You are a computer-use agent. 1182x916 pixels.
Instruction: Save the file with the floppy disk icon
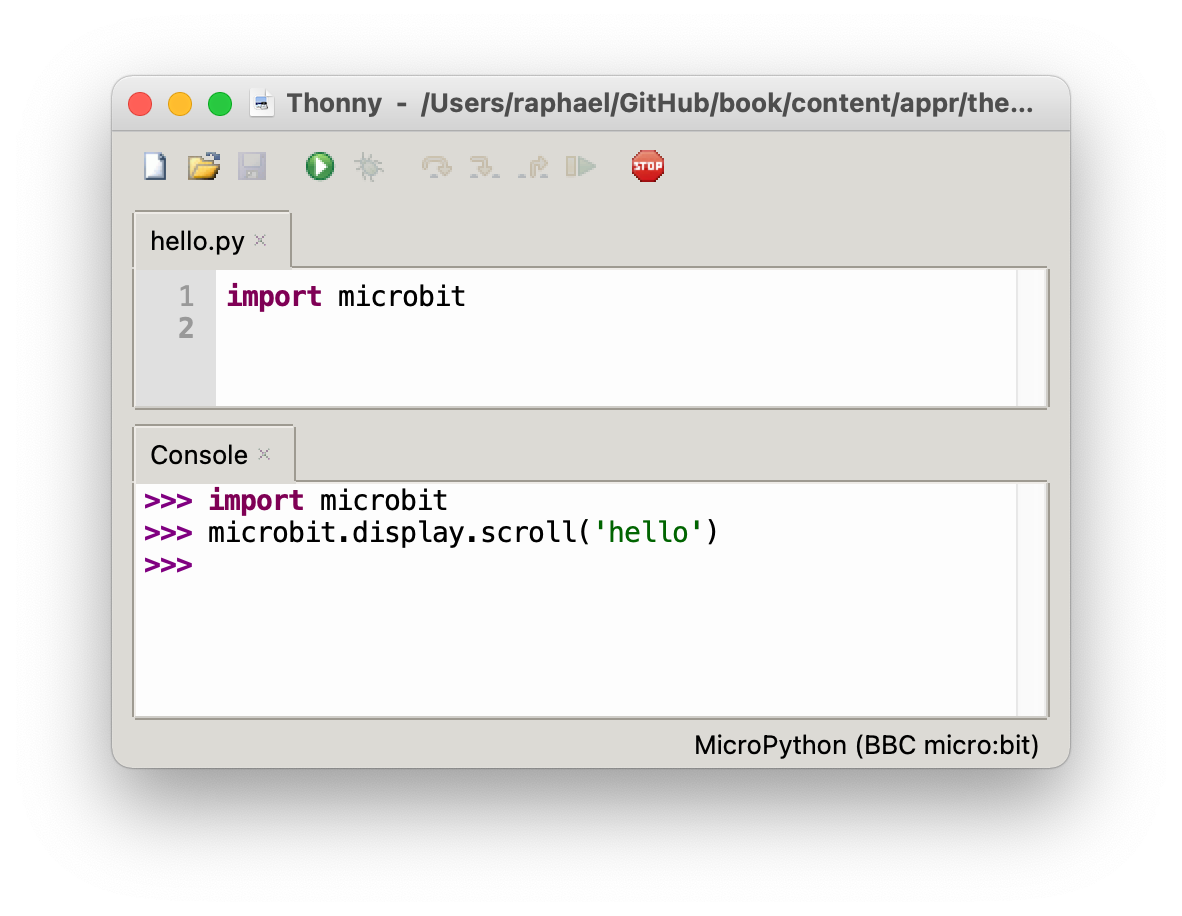[x=252, y=166]
